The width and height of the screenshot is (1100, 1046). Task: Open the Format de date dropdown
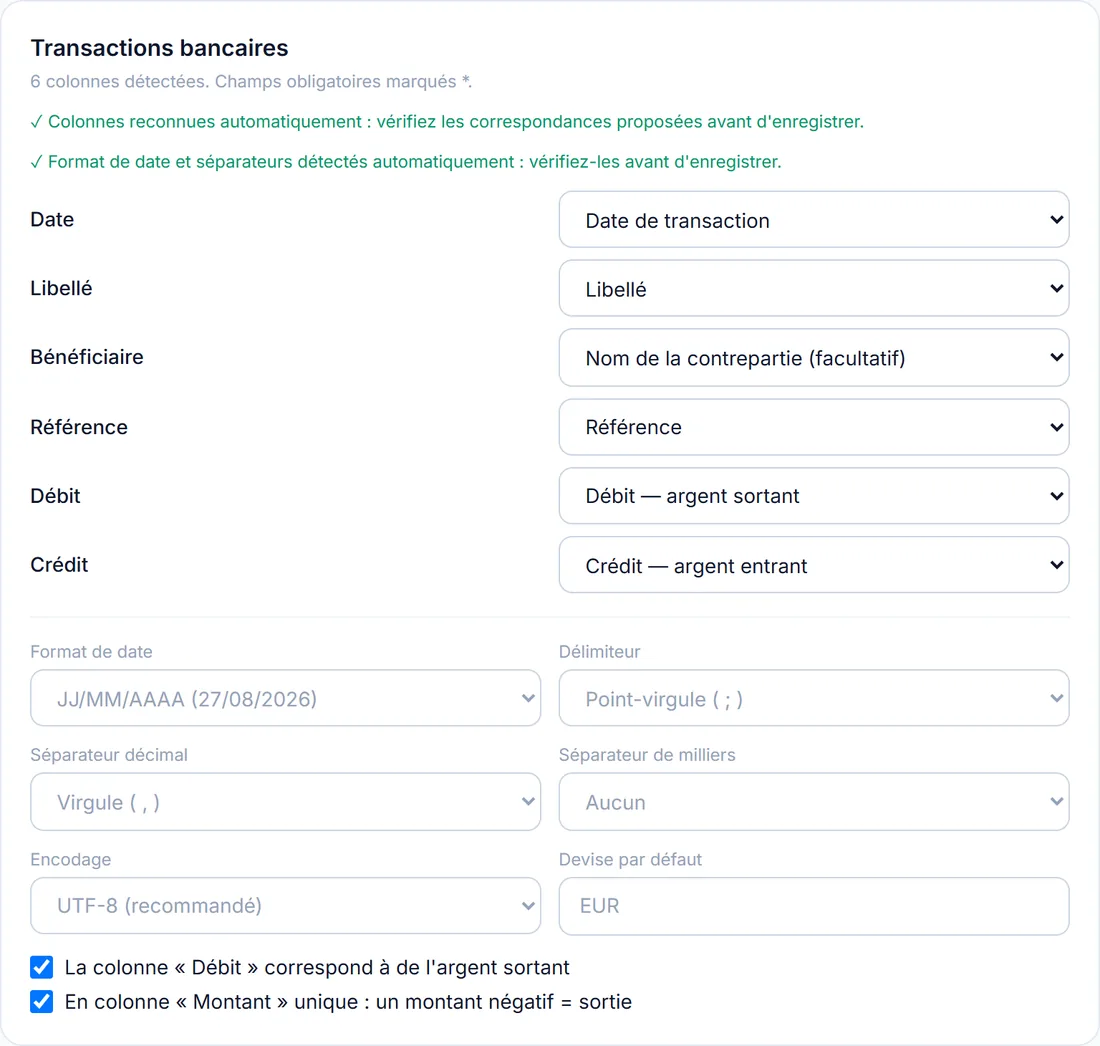(286, 698)
